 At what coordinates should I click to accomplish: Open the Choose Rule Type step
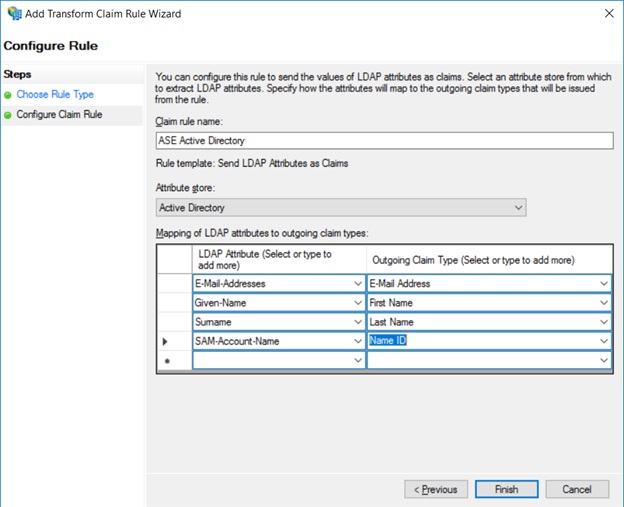(x=55, y=95)
